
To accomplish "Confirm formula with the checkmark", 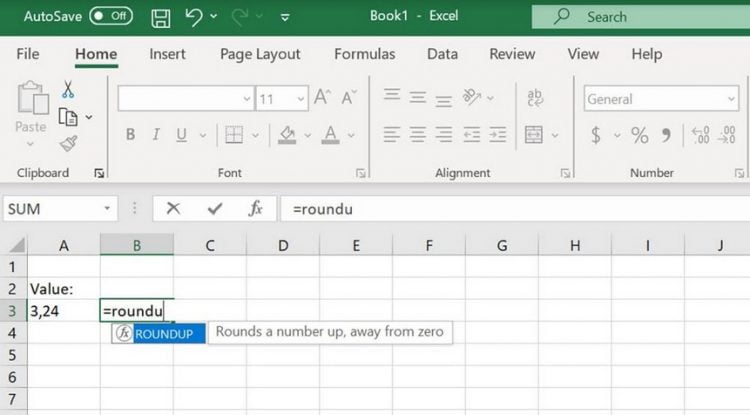I will point(215,208).
